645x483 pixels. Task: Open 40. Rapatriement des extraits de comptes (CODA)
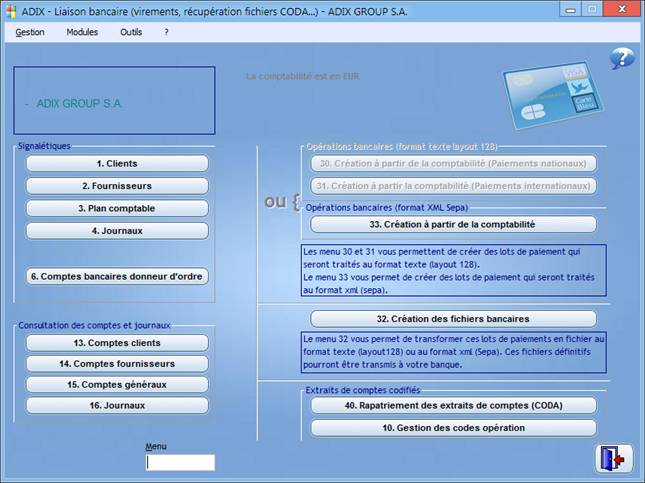click(x=453, y=405)
